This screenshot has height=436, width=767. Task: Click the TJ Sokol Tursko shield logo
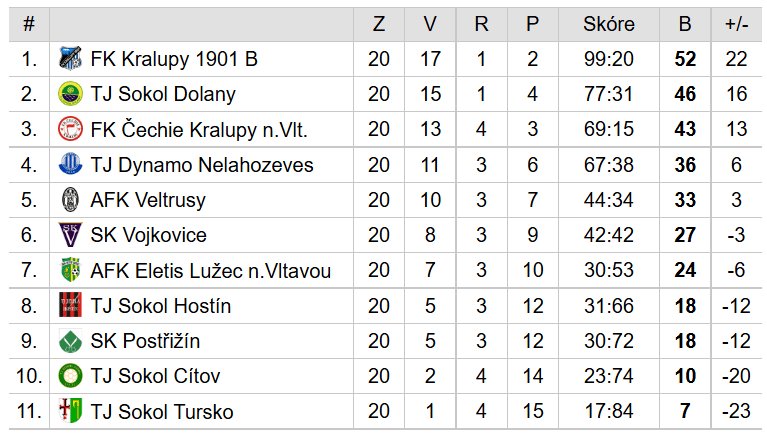pyautogui.click(x=70, y=411)
